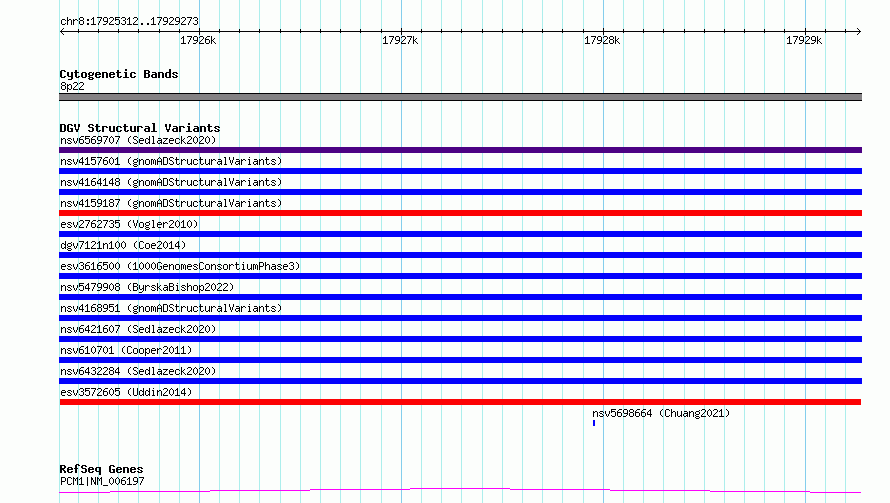The height and width of the screenshot is (503, 890).
Task: Click esv3616500 1000GenomesConsortiumPhase3 label
Action: pyautogui.click(x=180, y=266)
